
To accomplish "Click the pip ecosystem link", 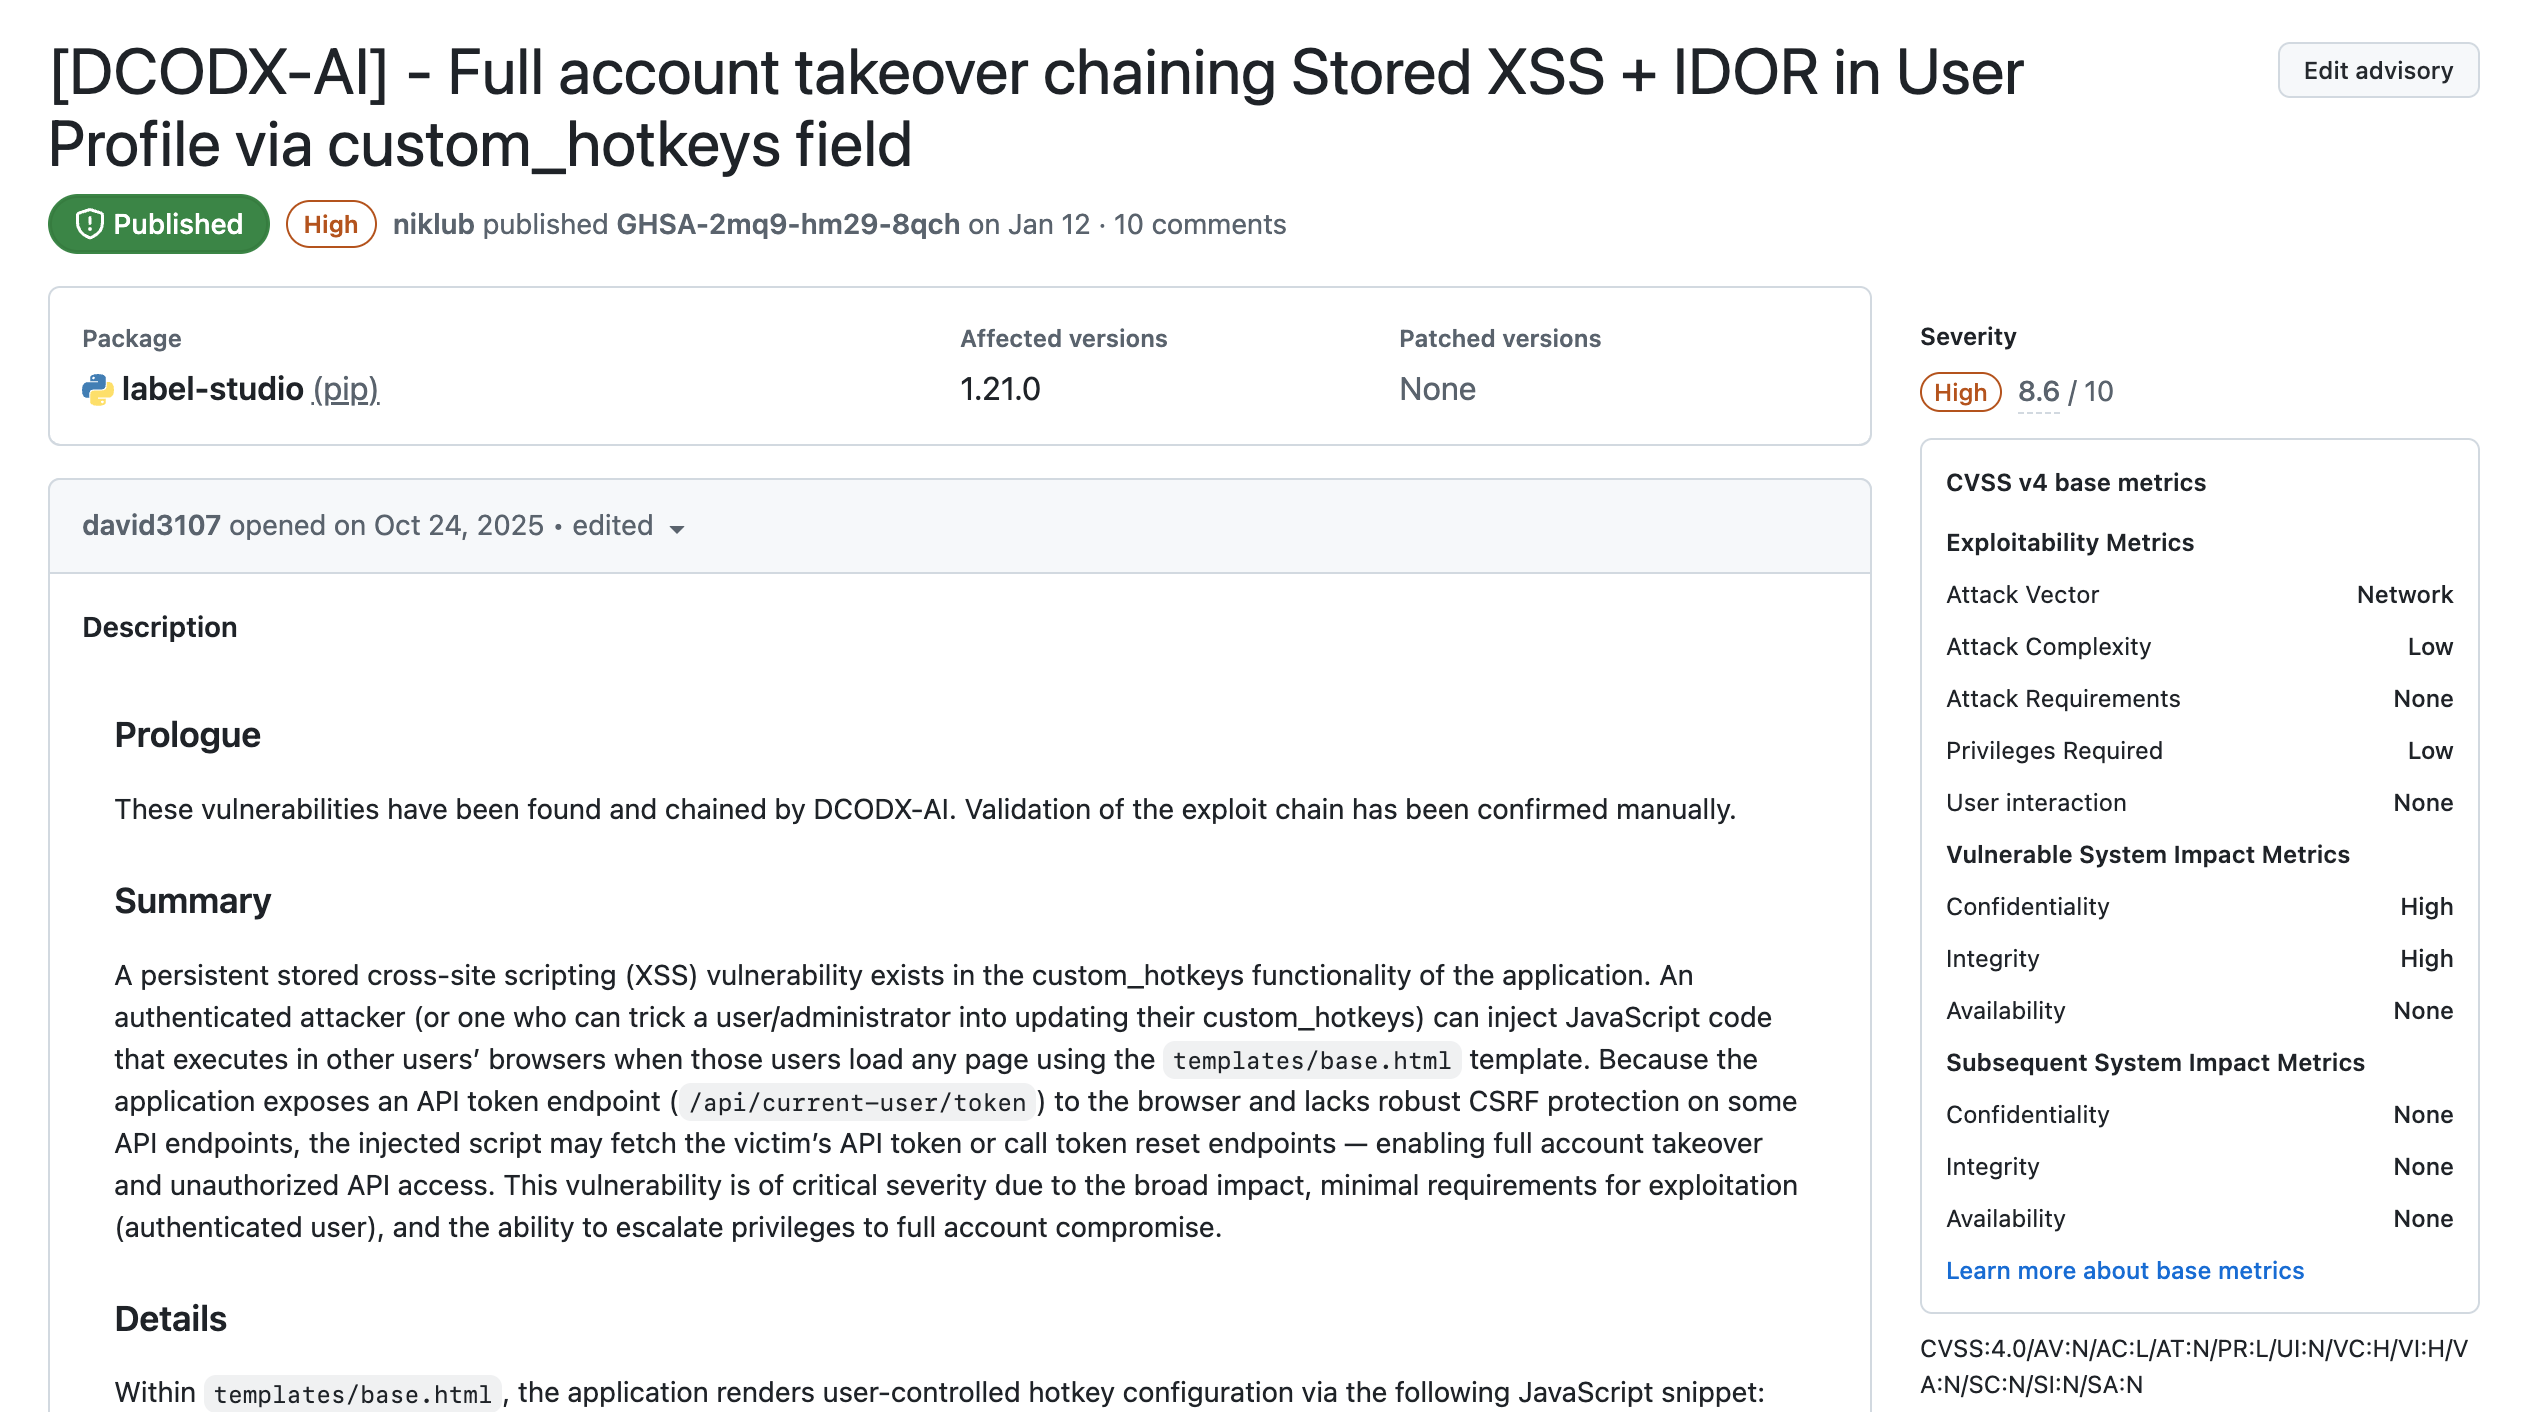I will tap(345, 389).
